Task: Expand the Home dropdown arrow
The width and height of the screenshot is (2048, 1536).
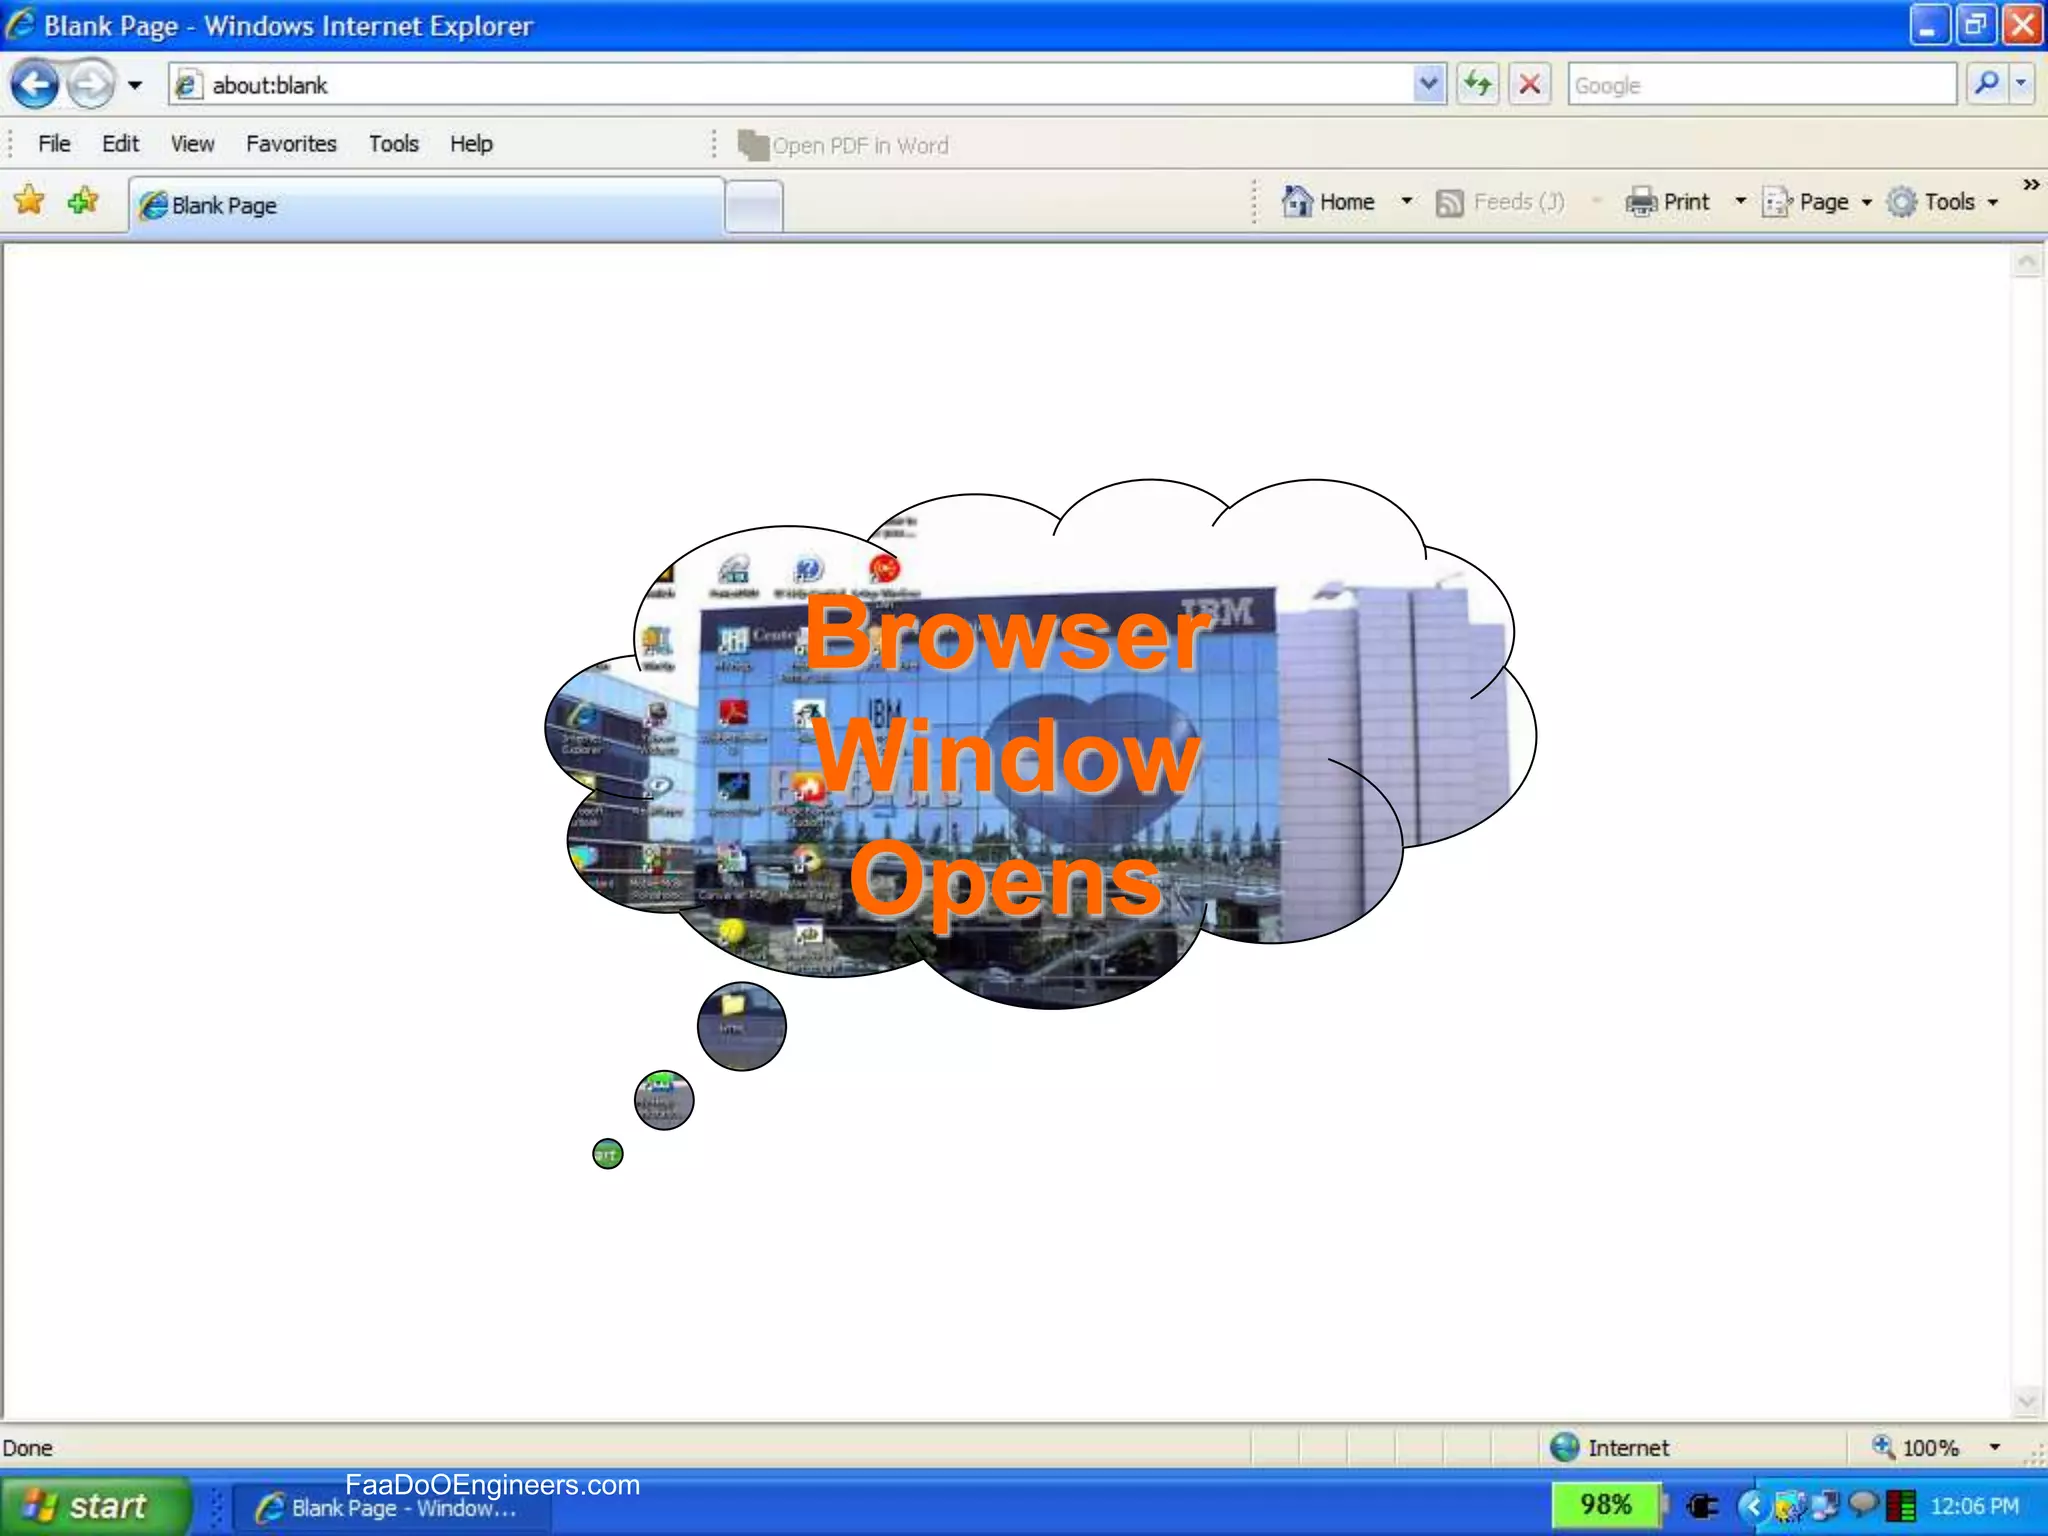Action: click(x=1407, y=202)
